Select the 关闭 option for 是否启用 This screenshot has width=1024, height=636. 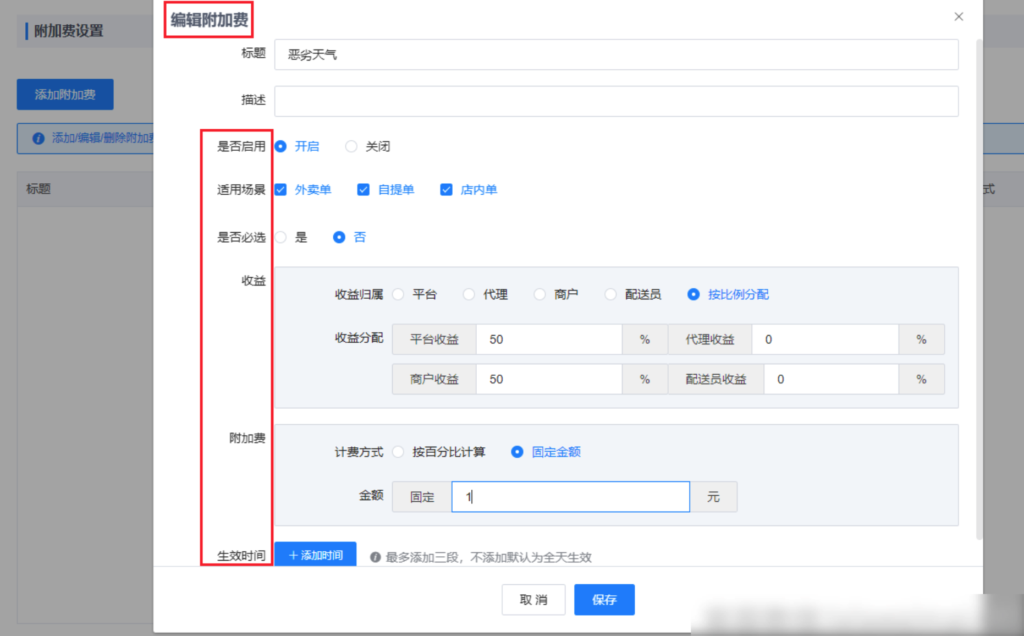click(351, 146)
